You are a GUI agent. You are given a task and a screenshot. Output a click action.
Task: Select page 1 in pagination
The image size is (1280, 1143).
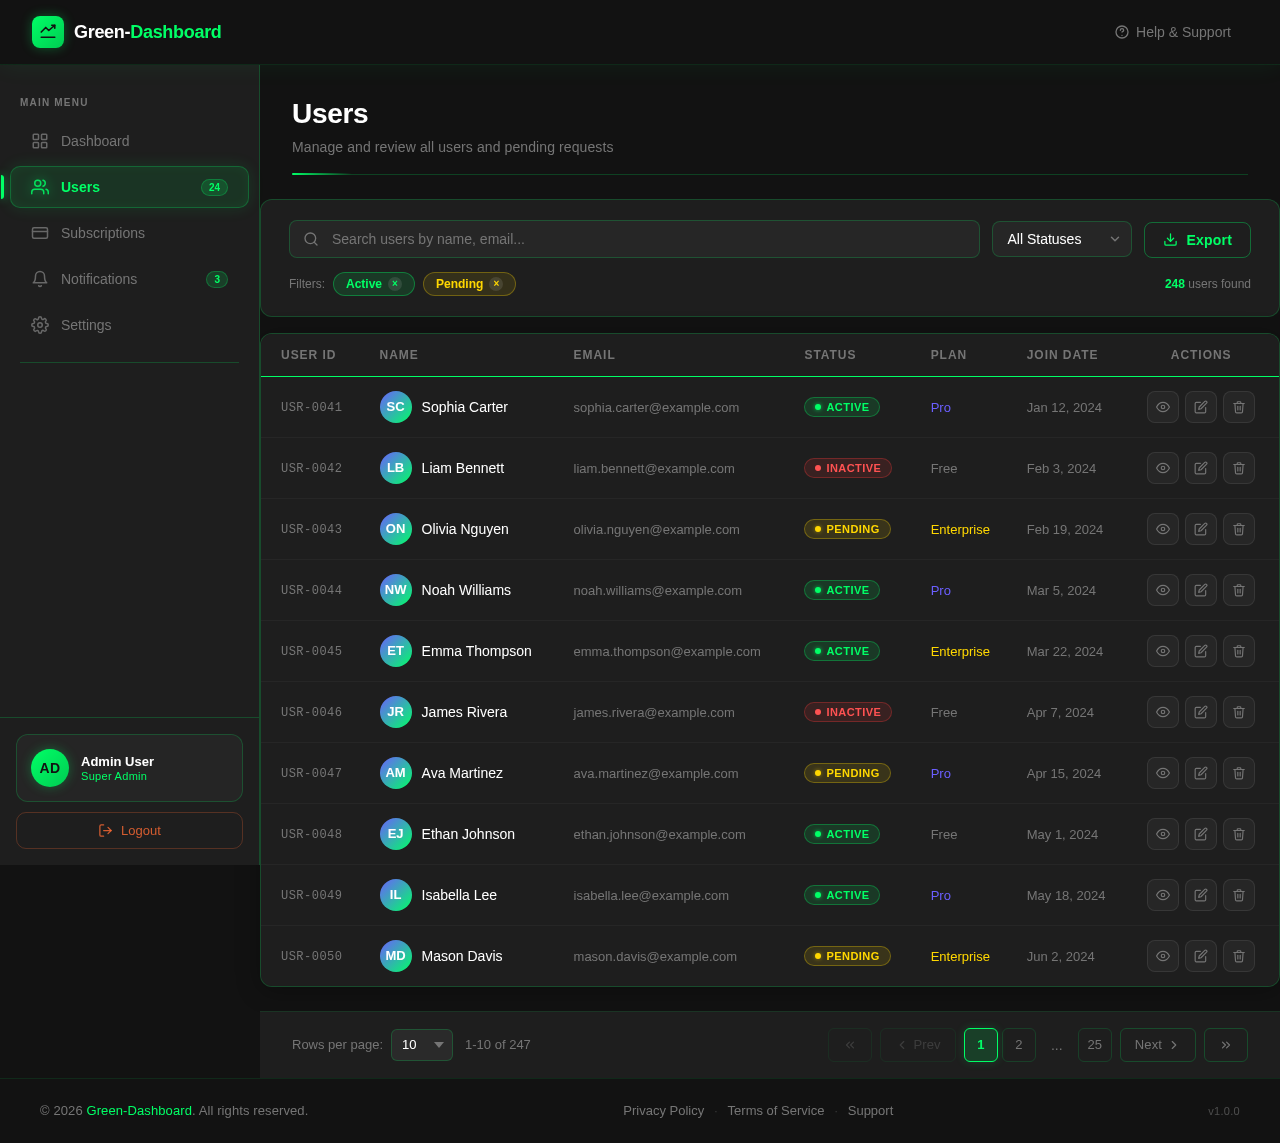coord(981,1045)
